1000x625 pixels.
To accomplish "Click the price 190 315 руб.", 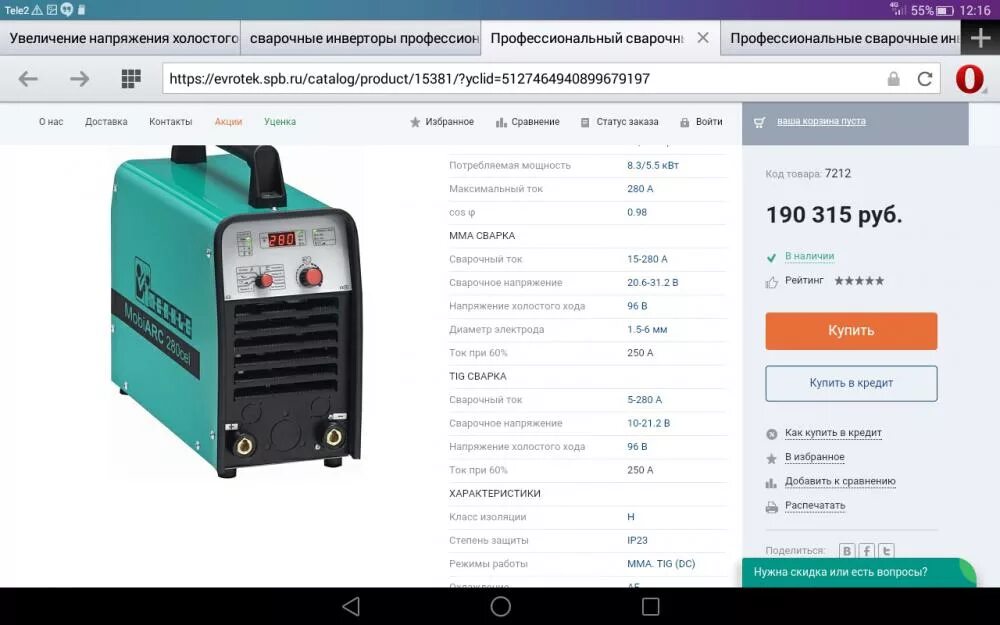I will pyautogui.click(x=834, y=215).
